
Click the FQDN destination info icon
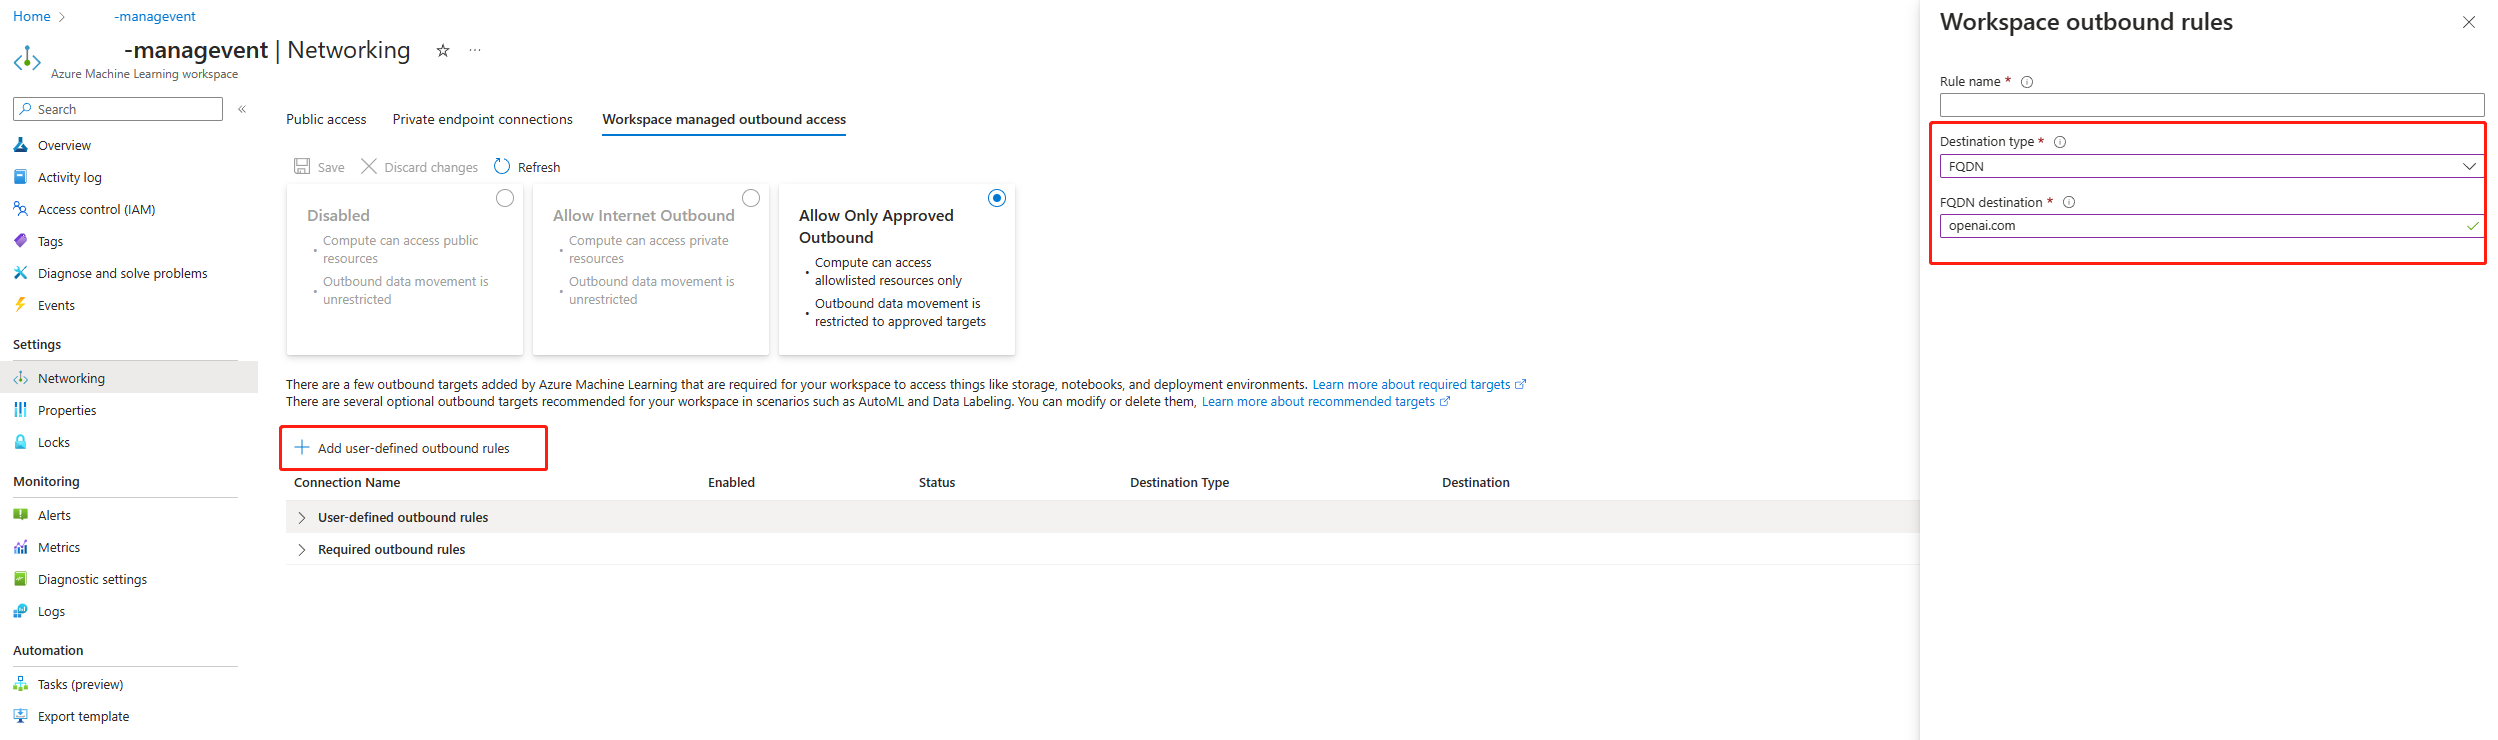(x=2069, y=202)
